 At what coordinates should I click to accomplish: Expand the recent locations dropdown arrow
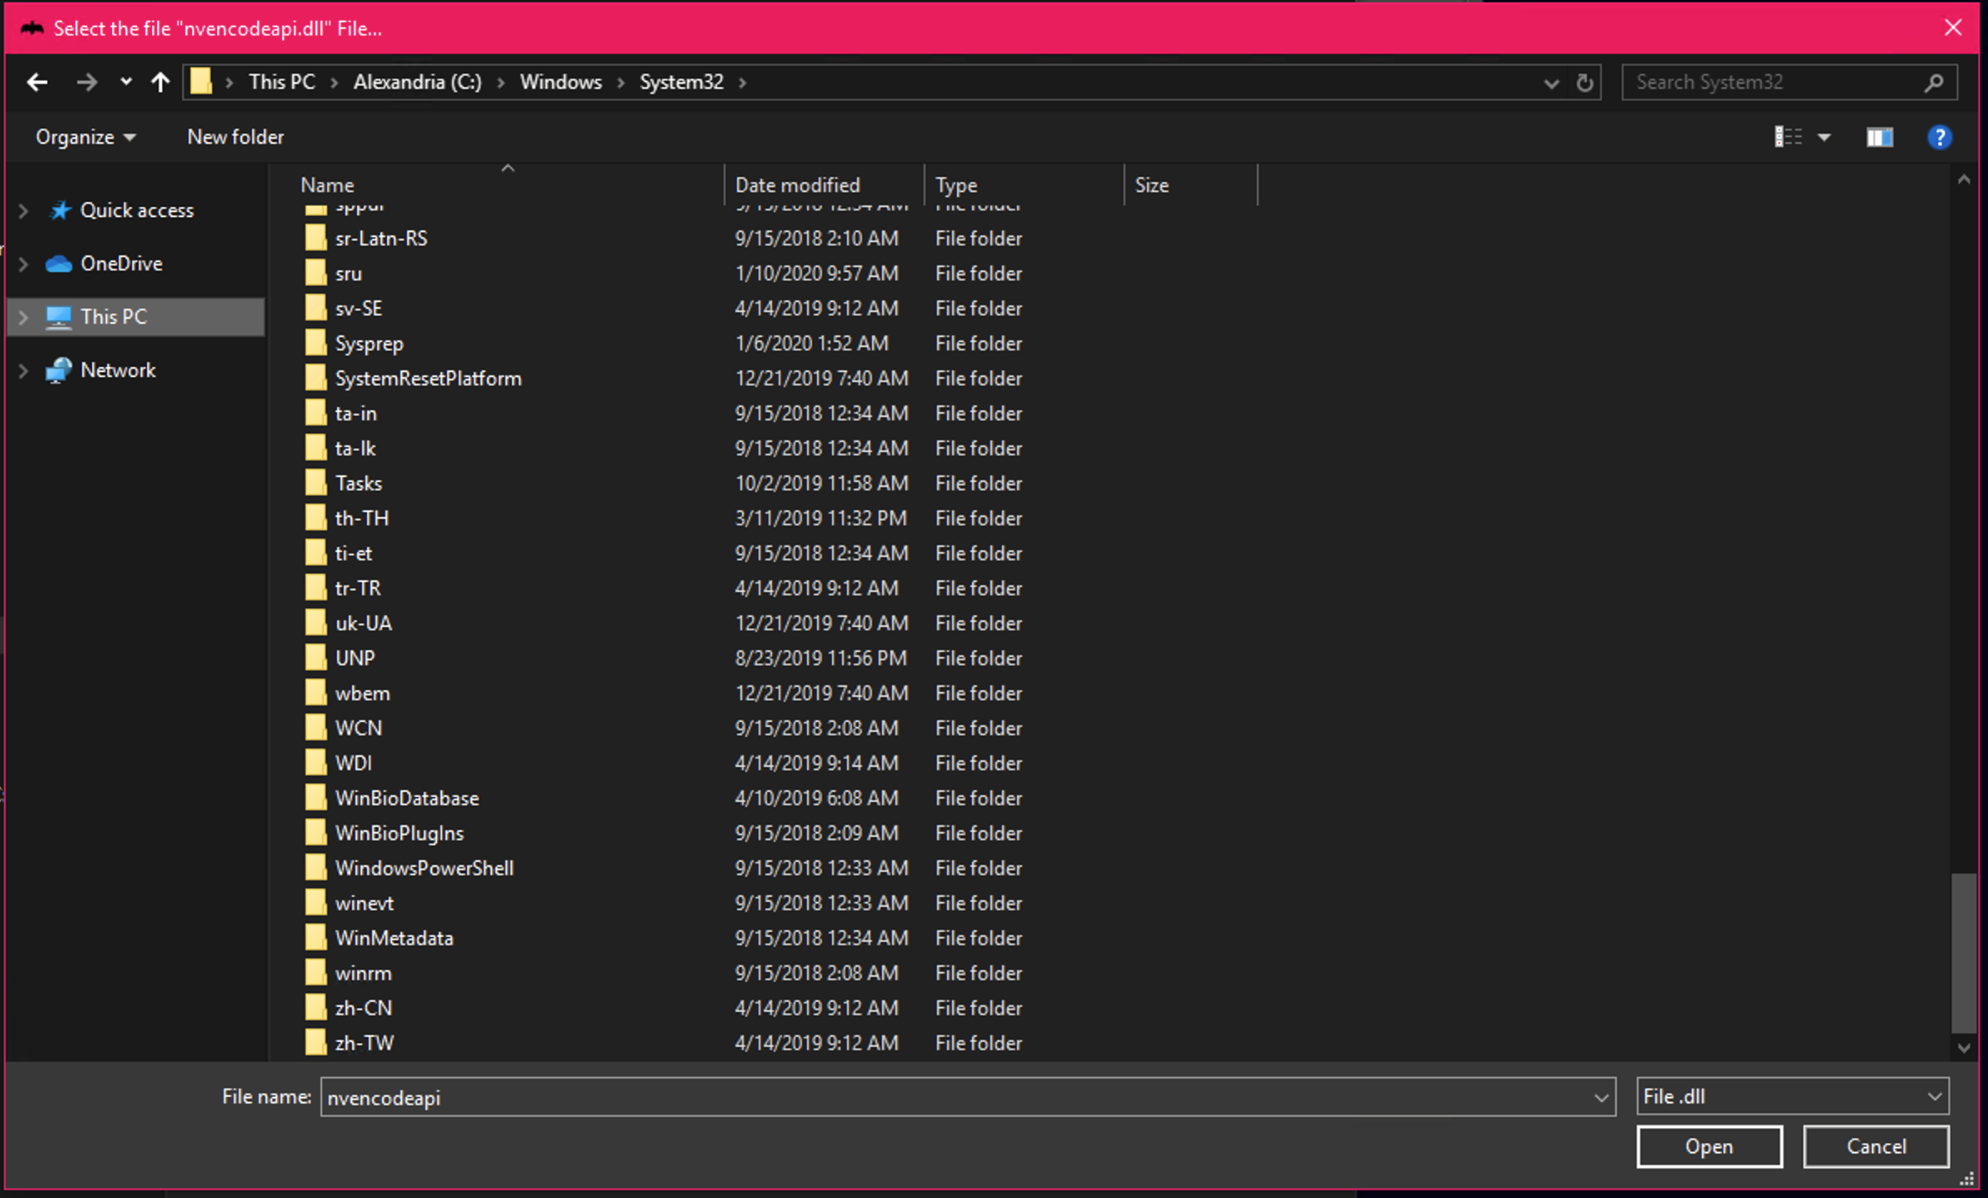click(125, 82)
